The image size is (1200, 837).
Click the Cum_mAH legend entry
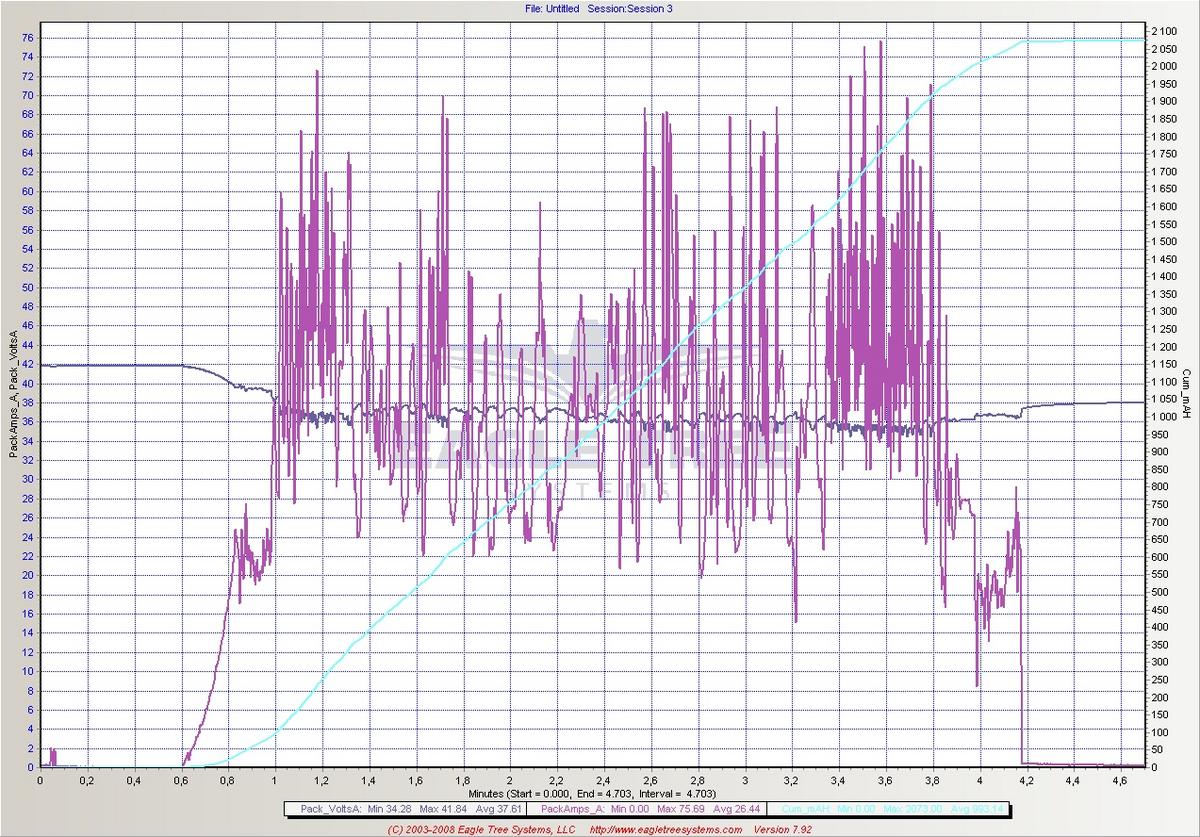[801, 807]
